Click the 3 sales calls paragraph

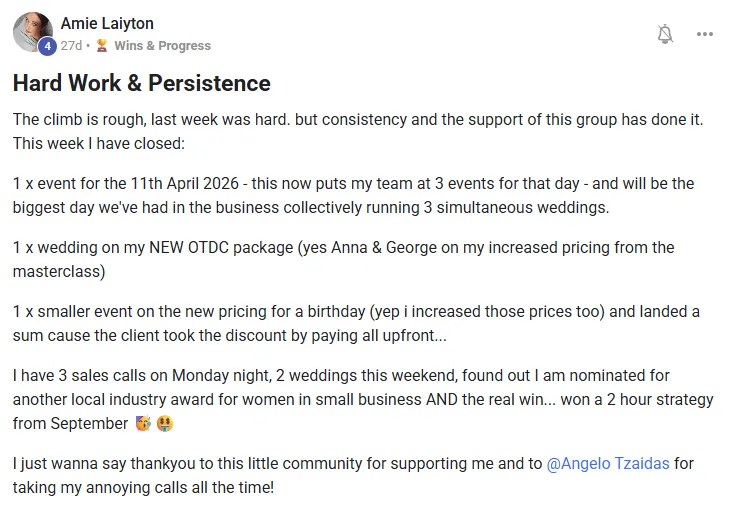click(x=363, y=399)
